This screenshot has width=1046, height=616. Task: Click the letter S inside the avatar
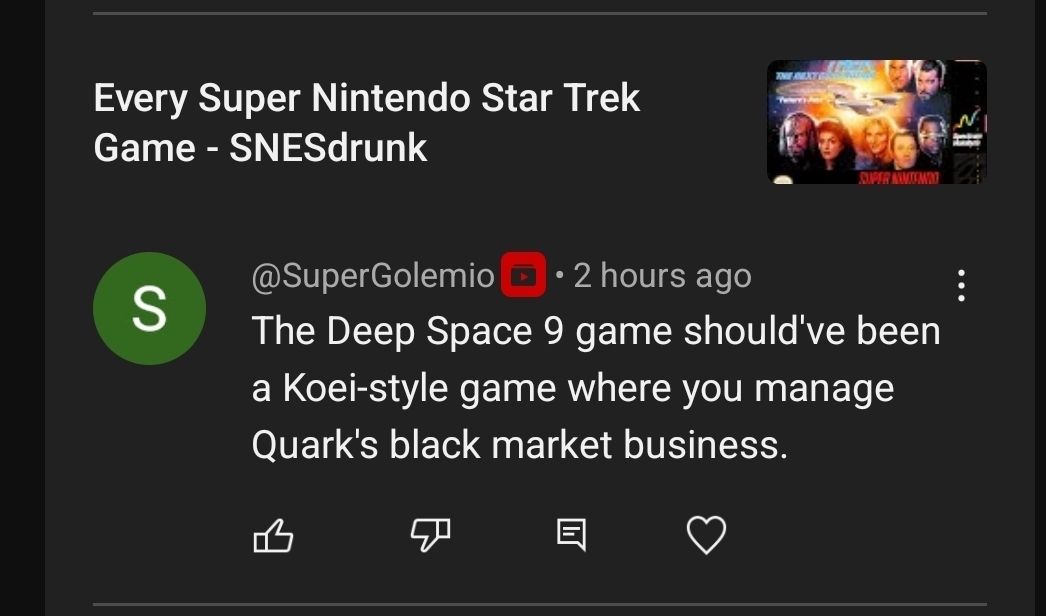pos(149,308)
